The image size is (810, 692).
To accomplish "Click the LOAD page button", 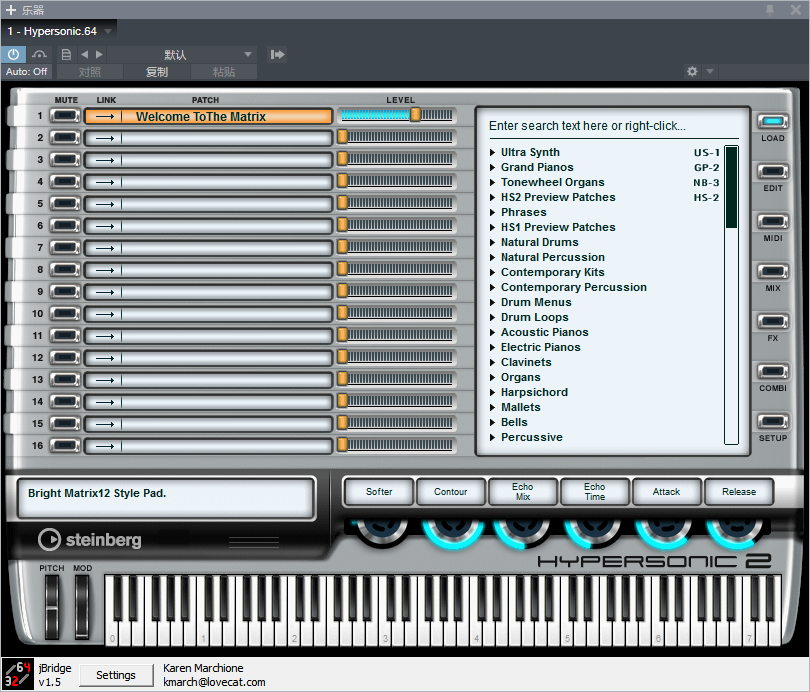I will point(772,122).
